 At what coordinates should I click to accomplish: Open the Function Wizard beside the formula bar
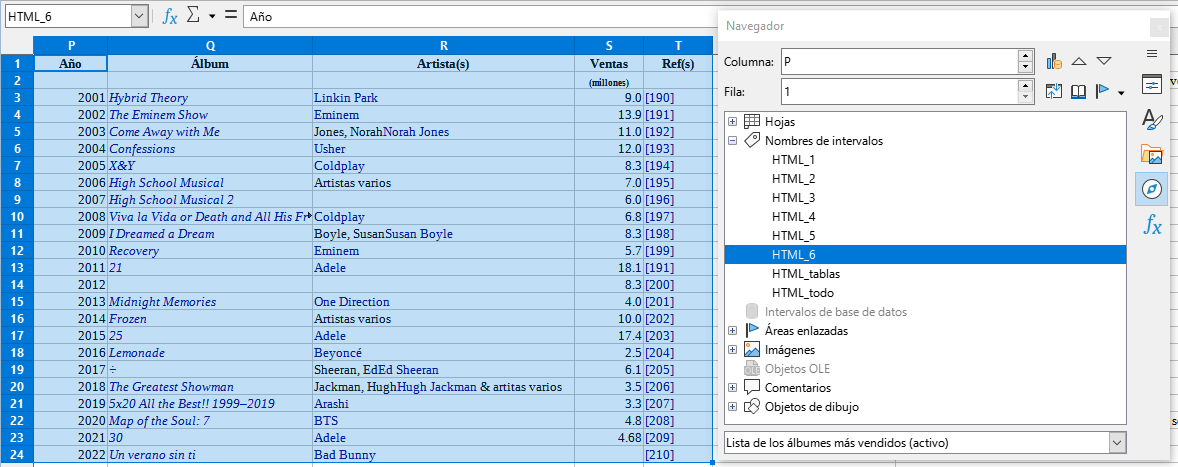pyautogui.click(x=170, y=16)
